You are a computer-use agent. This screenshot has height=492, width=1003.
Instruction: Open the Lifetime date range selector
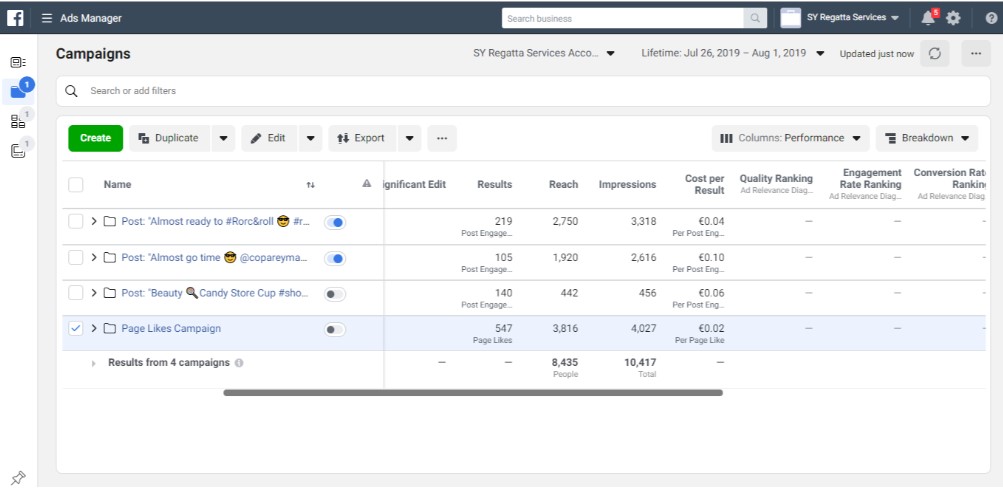[x=732, y=54]
